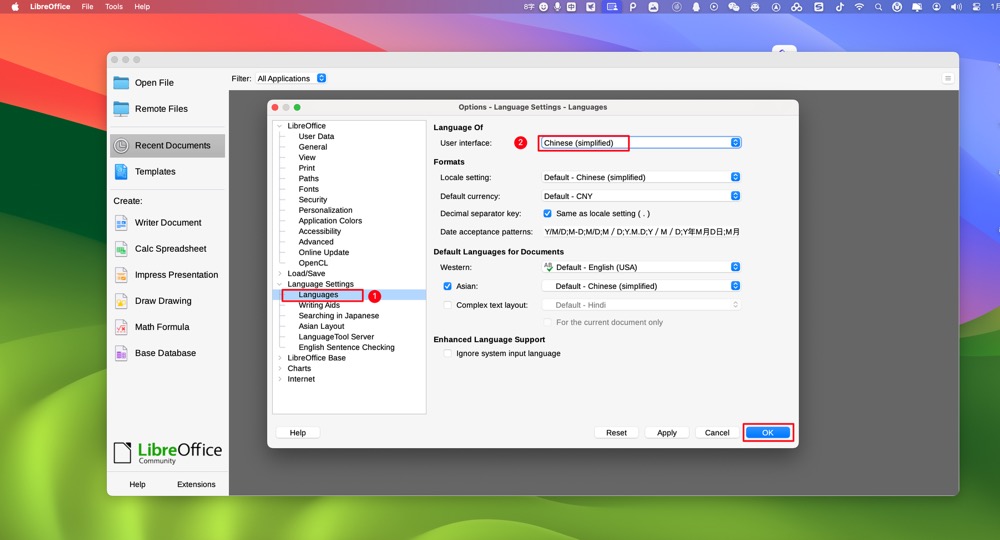Click the QQ penguin icon in menu bar
This screenshot has width=1000, height=540.
coord(696,7)
